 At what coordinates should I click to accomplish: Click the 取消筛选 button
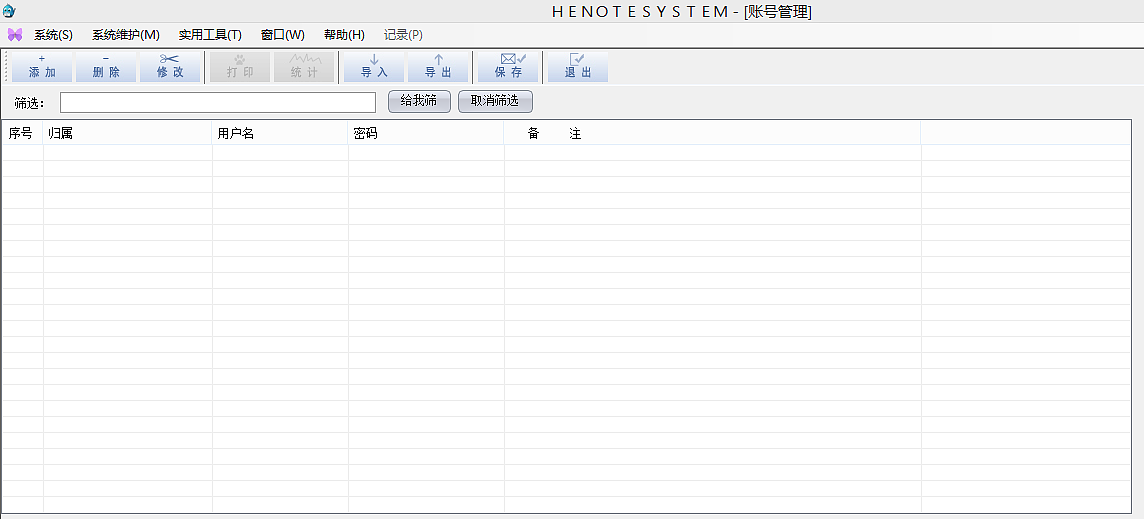[495, 101]
